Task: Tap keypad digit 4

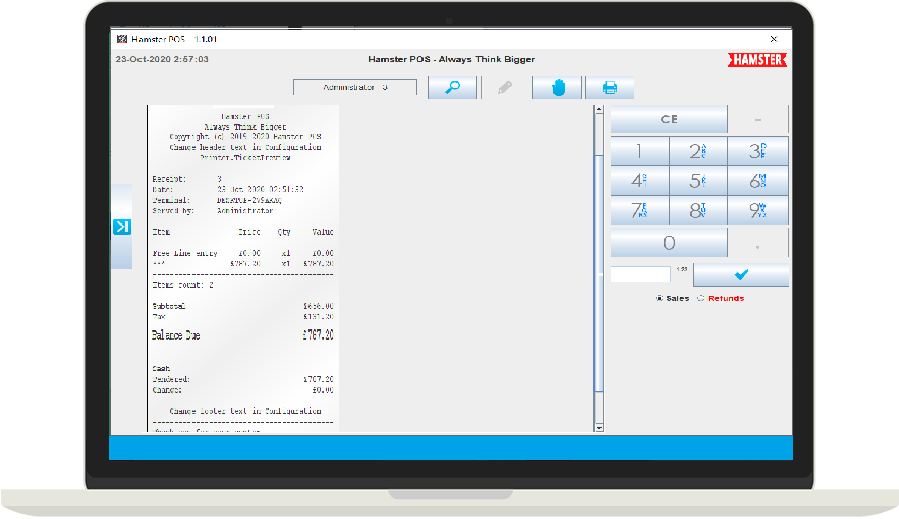Action: pyautogui.click(x=640, y=181)
